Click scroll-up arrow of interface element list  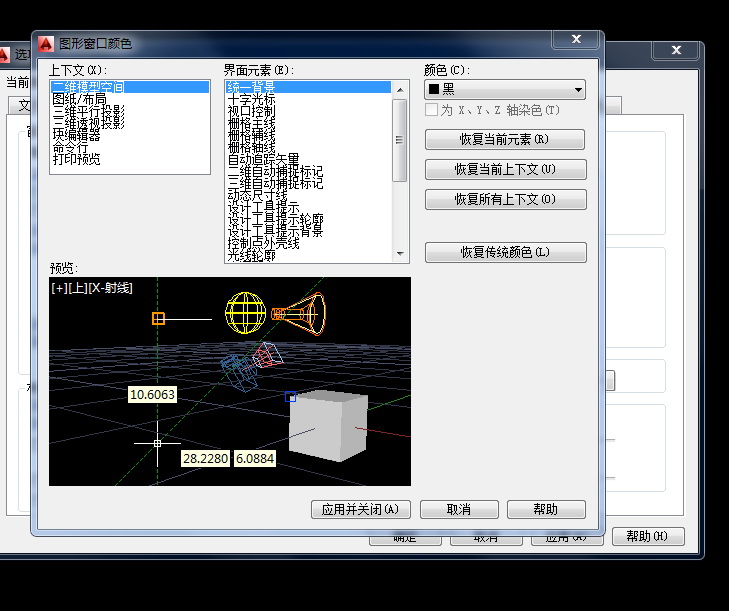400,90
